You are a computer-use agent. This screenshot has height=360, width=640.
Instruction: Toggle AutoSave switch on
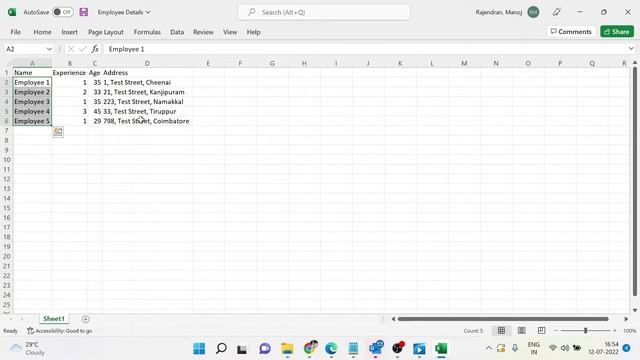(x=63, y=12)
